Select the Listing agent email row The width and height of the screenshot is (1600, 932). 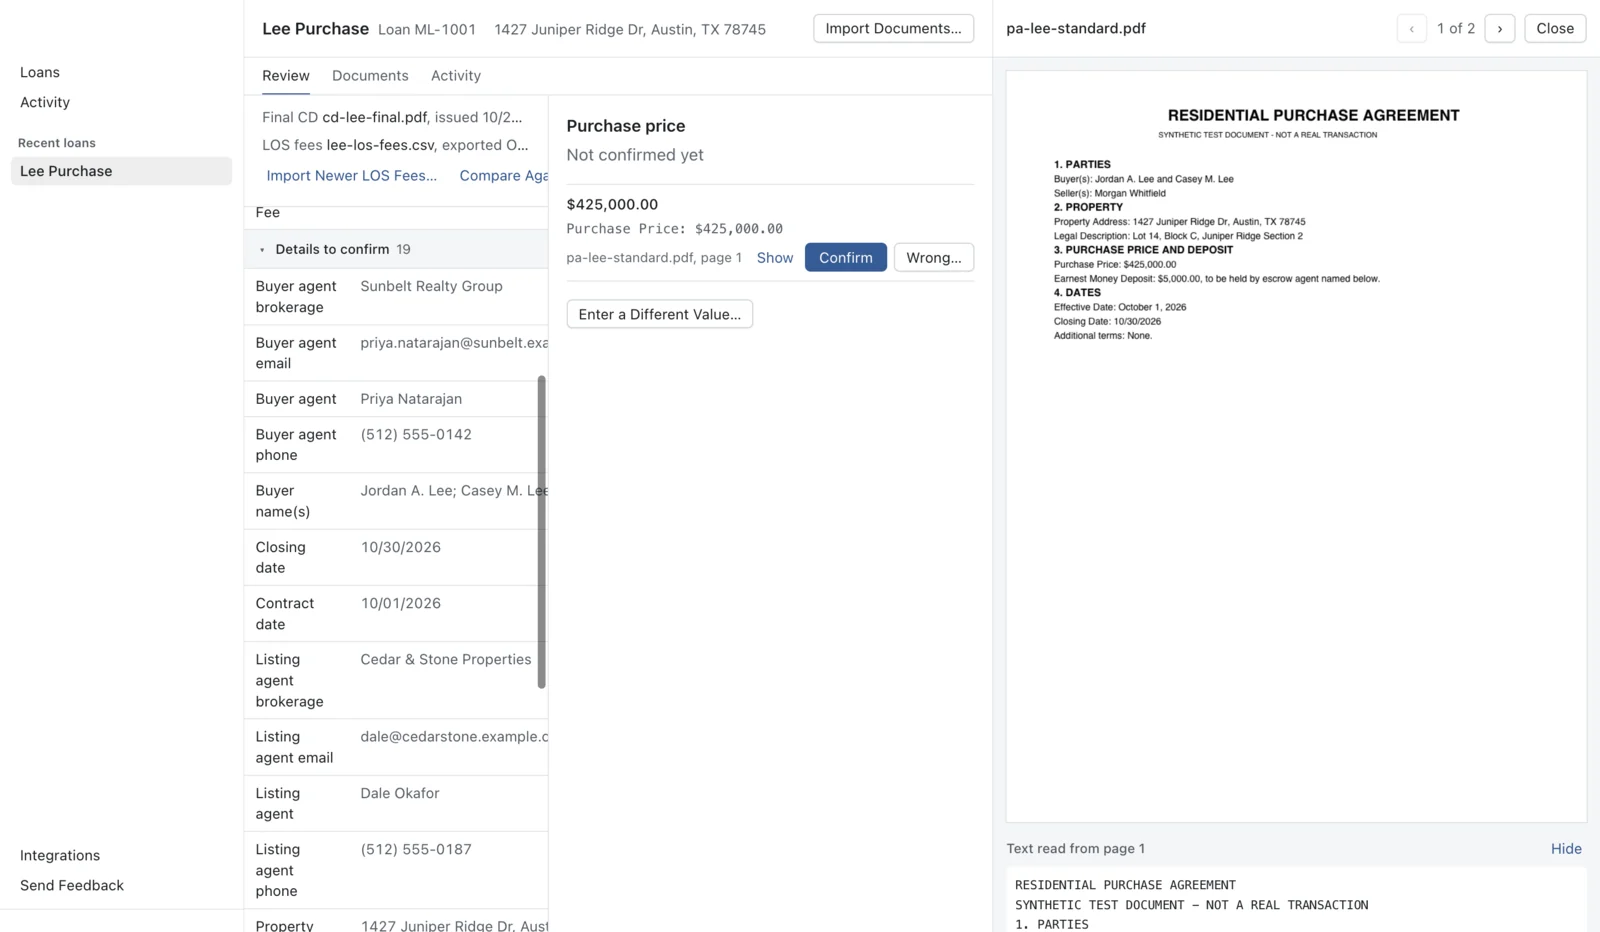396,747
